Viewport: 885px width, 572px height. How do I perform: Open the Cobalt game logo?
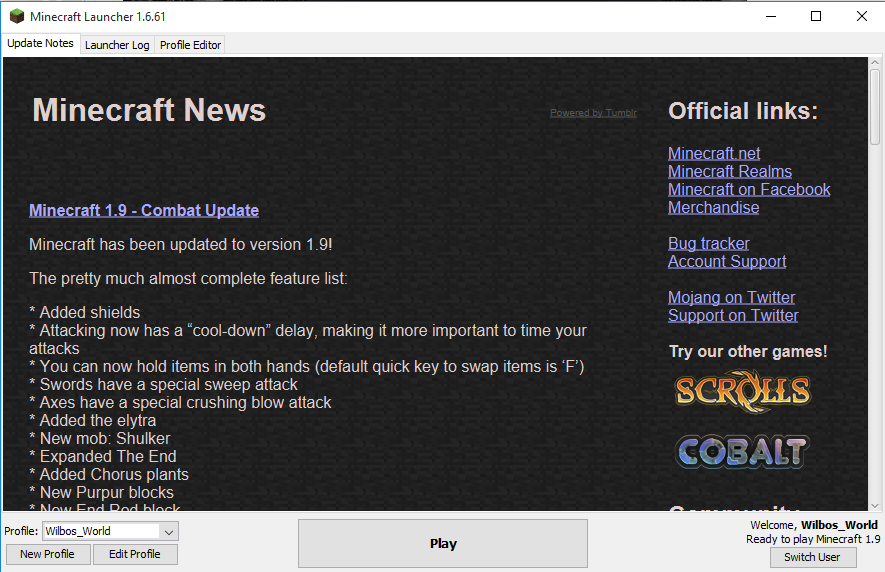[x=742, y=452]
